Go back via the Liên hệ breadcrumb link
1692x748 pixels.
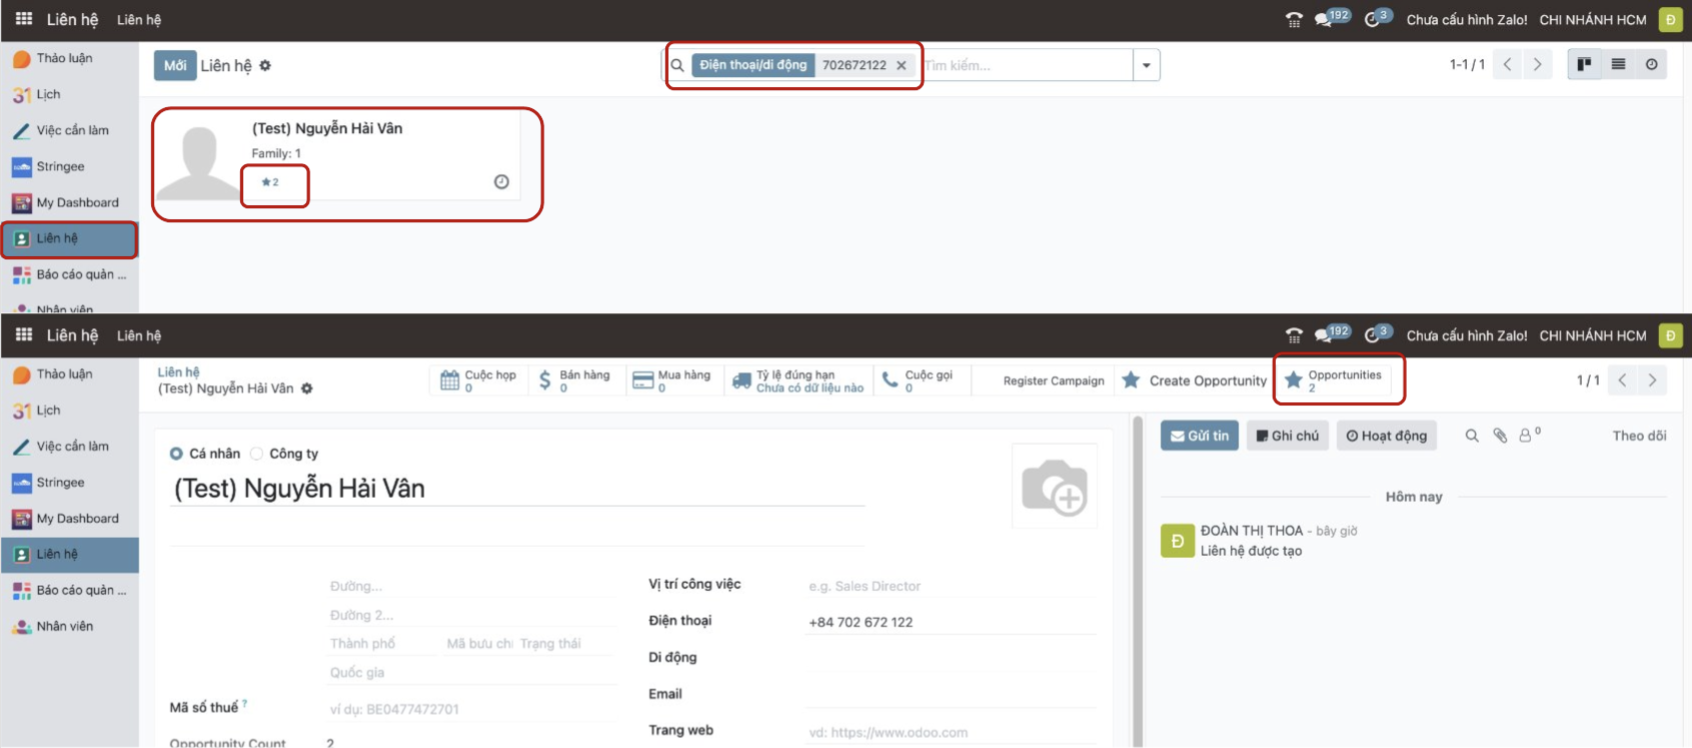(x=178, y=372)
